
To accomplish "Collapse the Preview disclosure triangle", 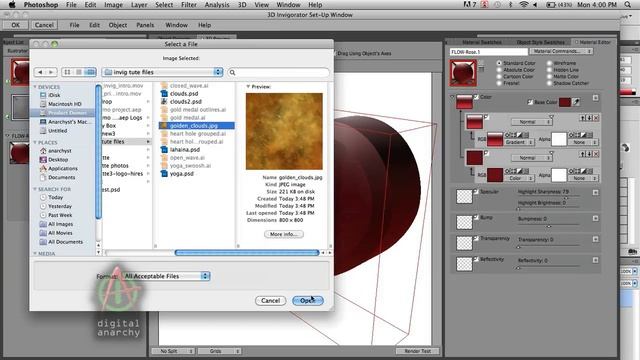I will pyautogui.click(x=248, y=87).
